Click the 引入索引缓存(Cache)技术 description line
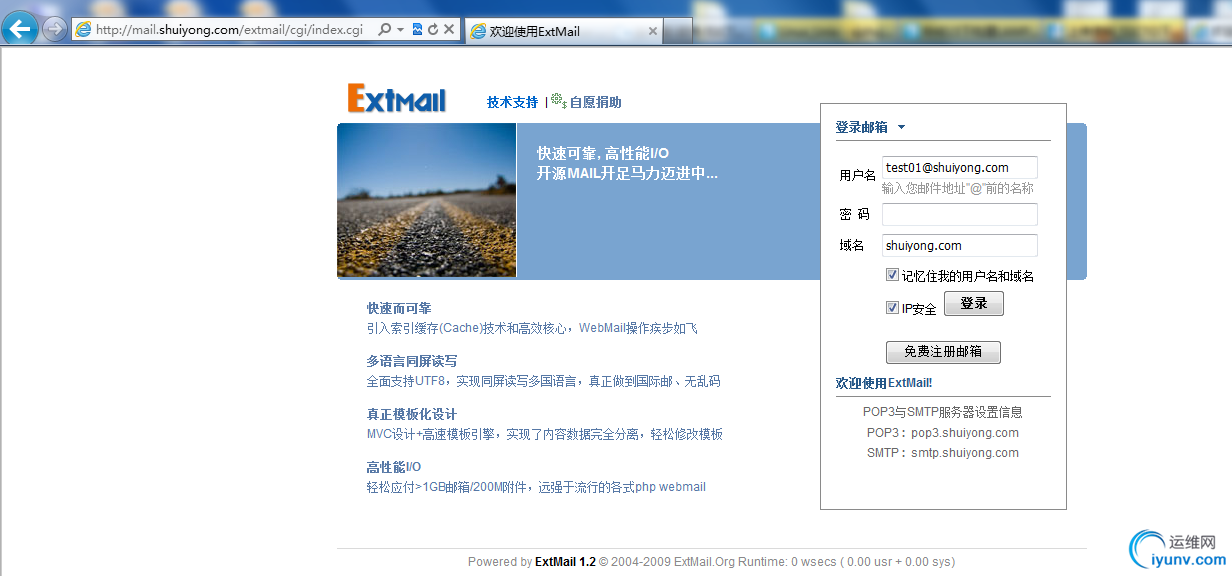 tap(532, 328)
